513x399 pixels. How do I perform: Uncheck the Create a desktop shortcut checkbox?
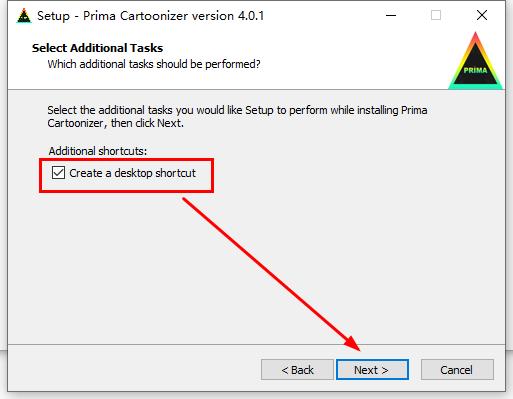(58, 173)
